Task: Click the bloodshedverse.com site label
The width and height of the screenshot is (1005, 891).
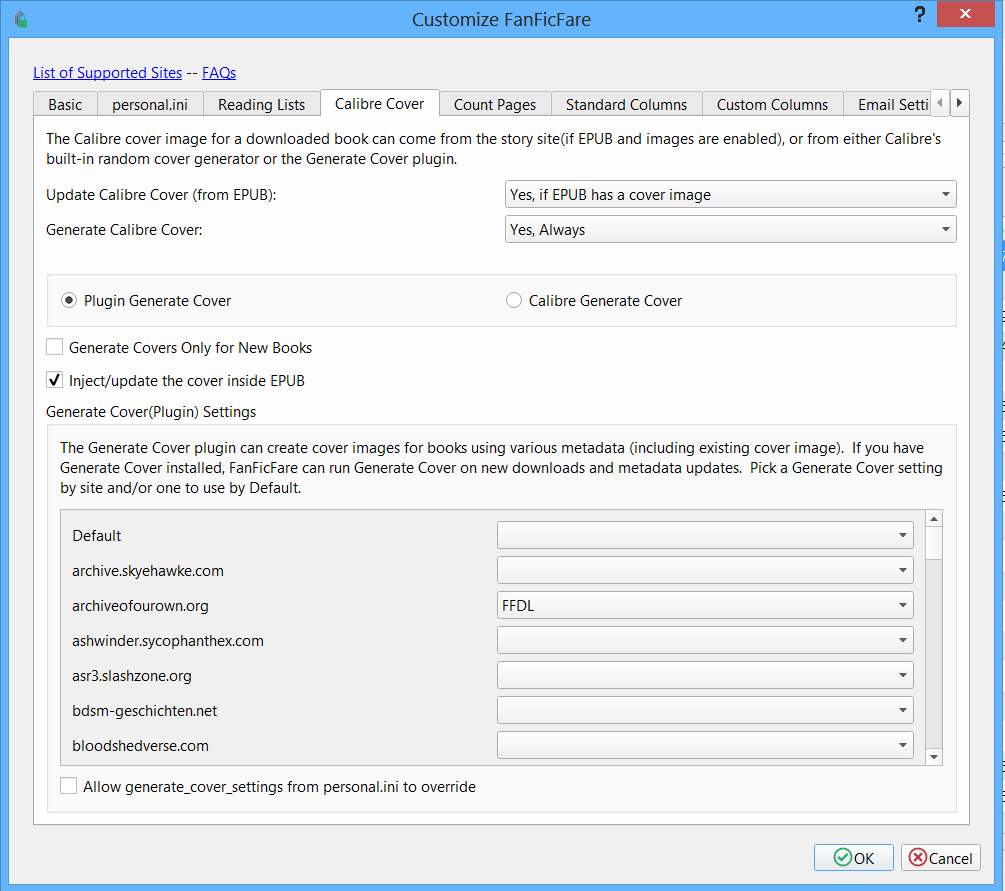Action: coord(140,745)
